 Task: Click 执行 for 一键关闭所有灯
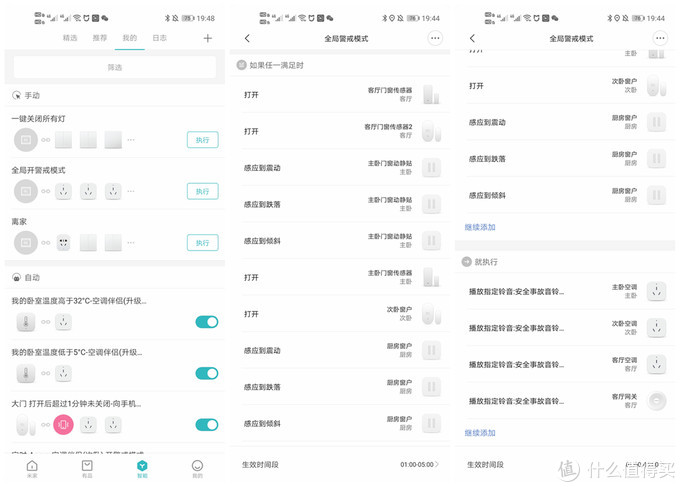click(x=203, y=140)
